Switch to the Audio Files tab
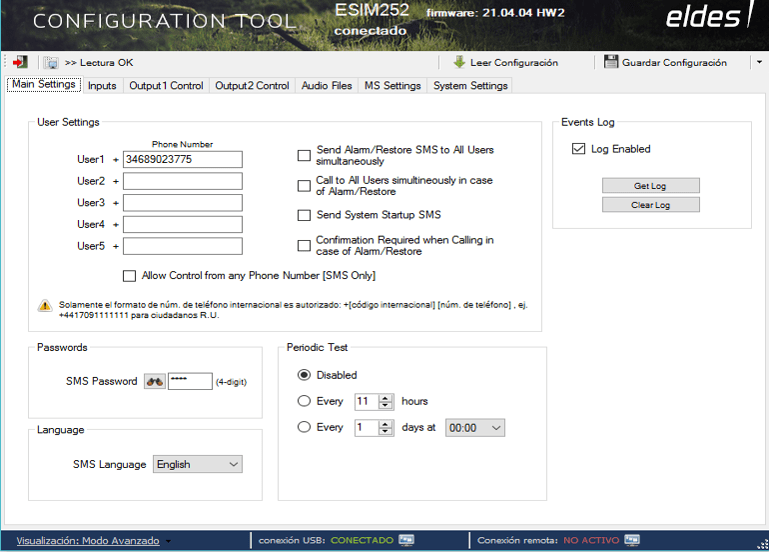This screenshot has width=769, height=552. coord(327,86)
